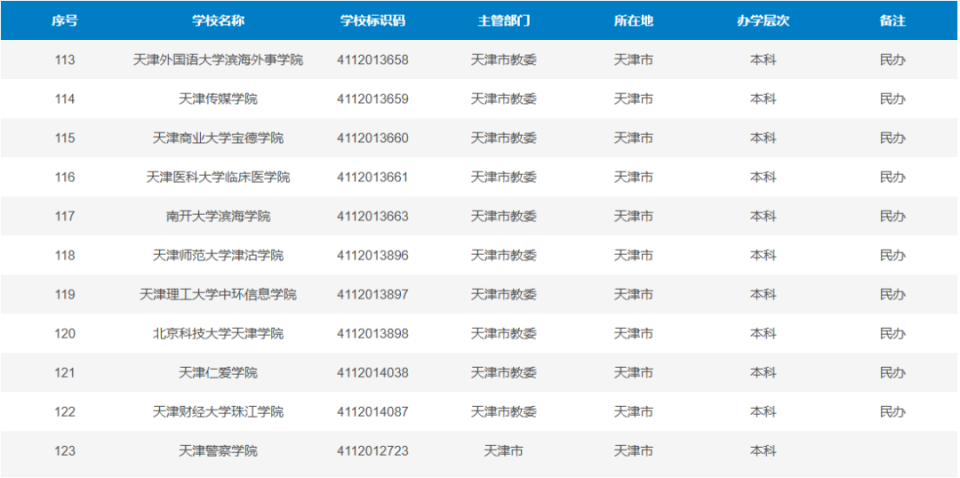This screenshot has height=478, width=960.
Task: Click 天津市教委 in row 120
Action: [x=503, y=334]
